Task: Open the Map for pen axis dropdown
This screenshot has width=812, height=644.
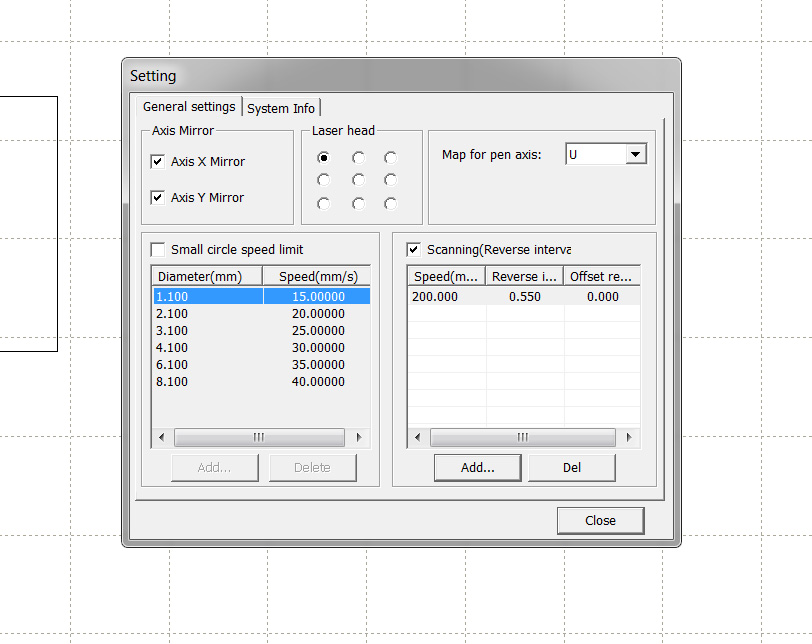Action: [x=635, y=154]
